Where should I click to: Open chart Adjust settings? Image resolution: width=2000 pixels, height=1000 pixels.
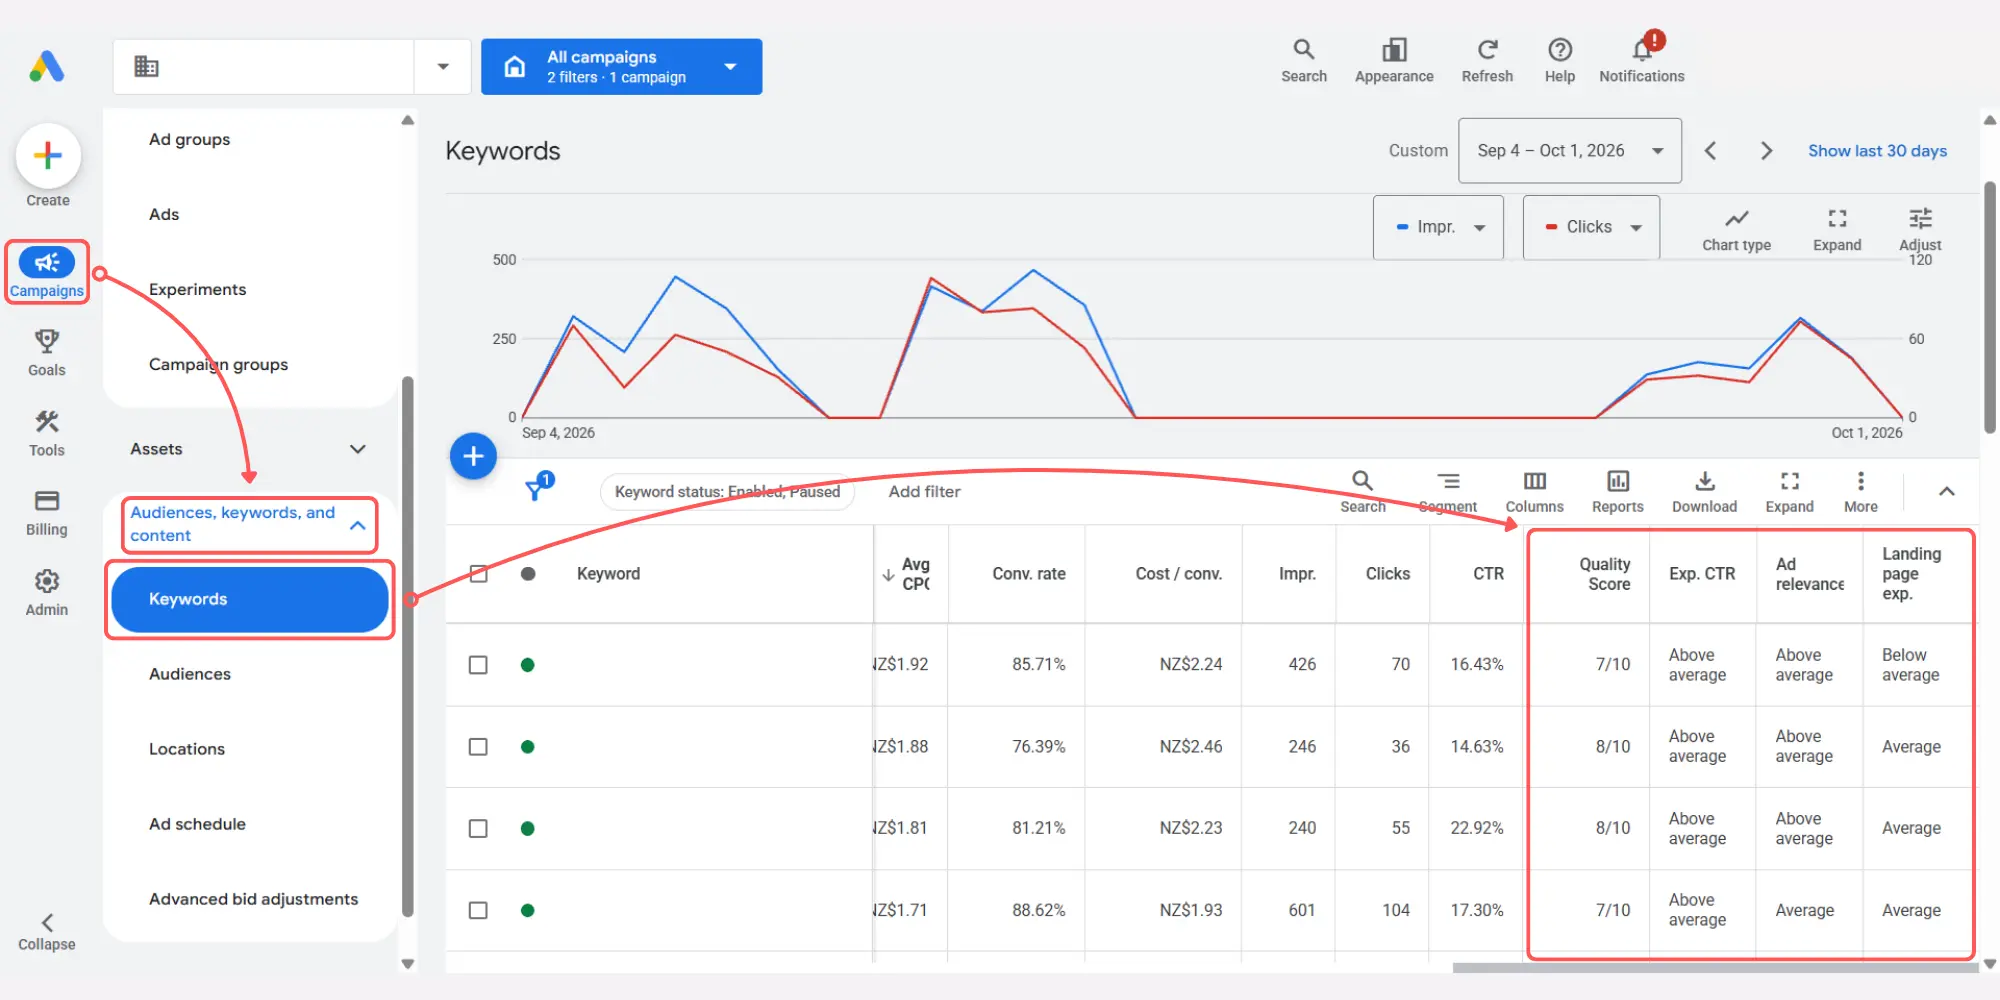click(x=1920, y=230)
